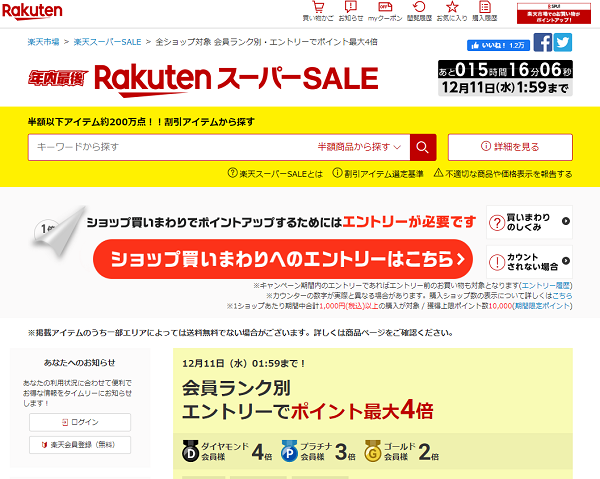
Task: Click the Diamond member medal icon
Action: pyautogui.click(x=190, y=451)
